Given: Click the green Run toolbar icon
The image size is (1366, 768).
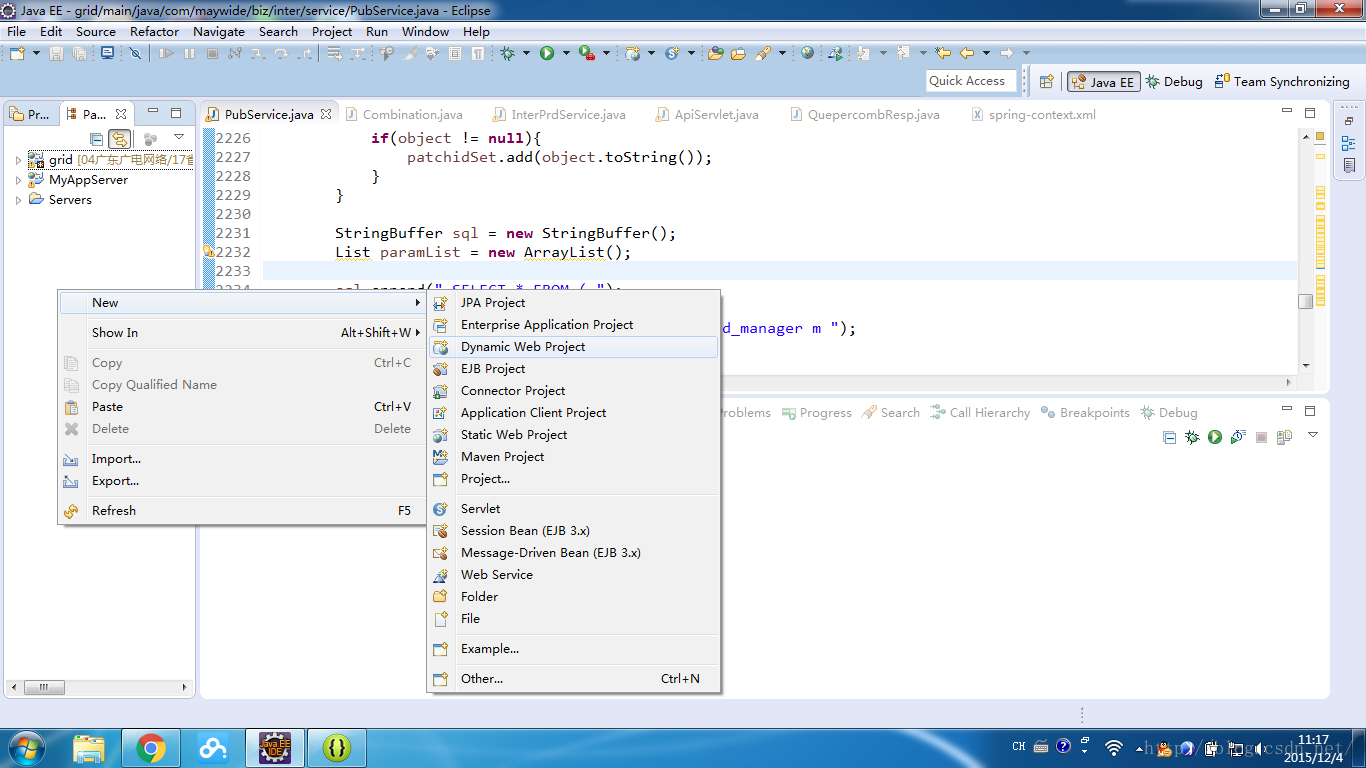Looking at the screenshot, I should (x=547, y=53).
